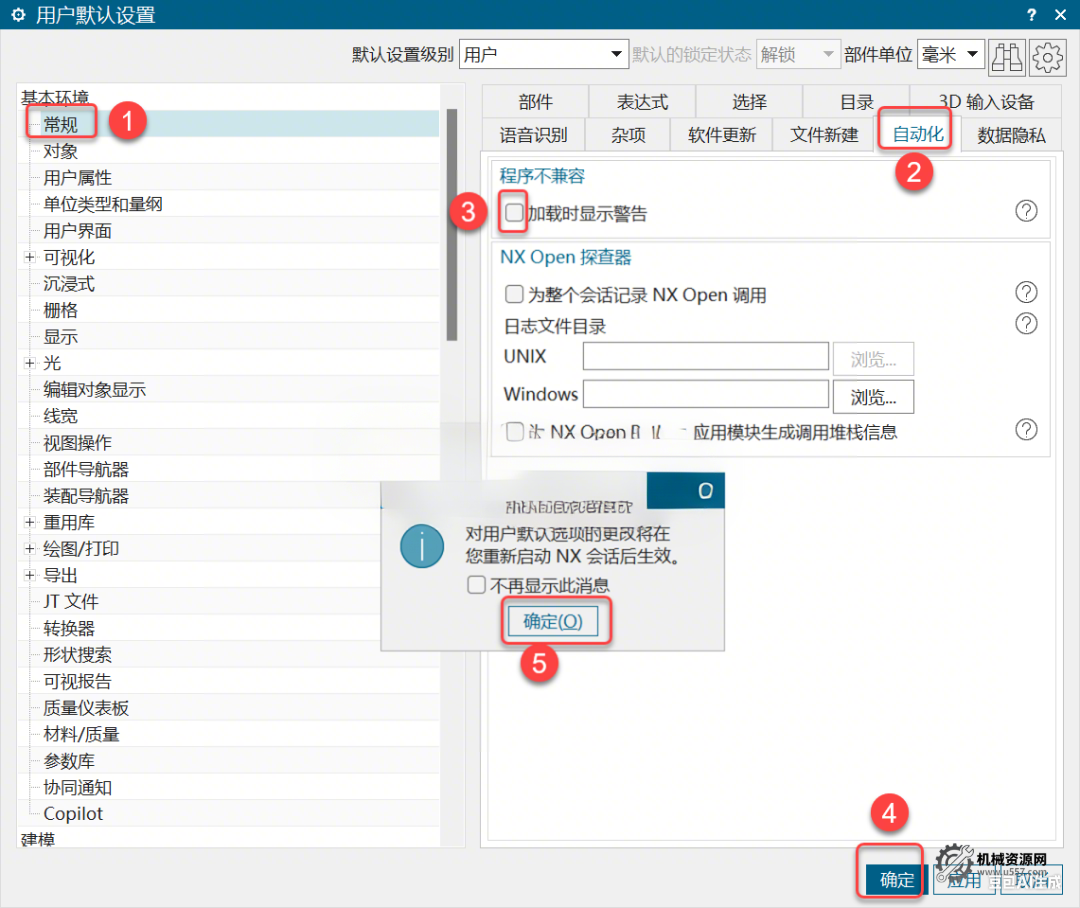Click the settings gear icon top right

(1047, 57)
